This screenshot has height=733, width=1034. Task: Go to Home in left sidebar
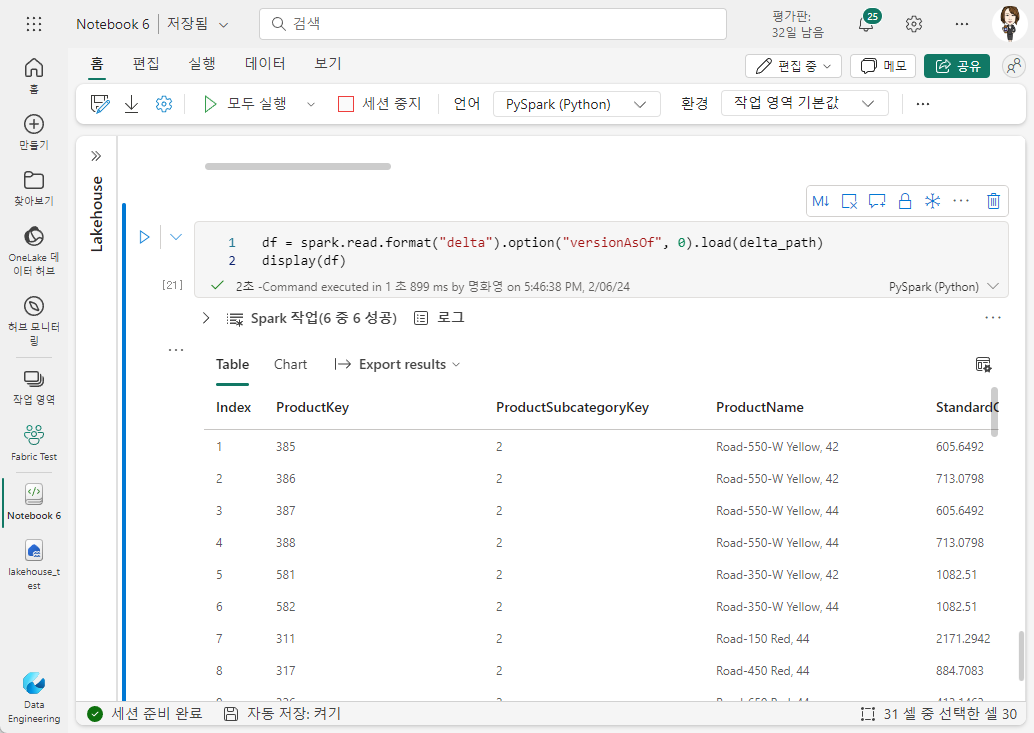click(34, 75)
